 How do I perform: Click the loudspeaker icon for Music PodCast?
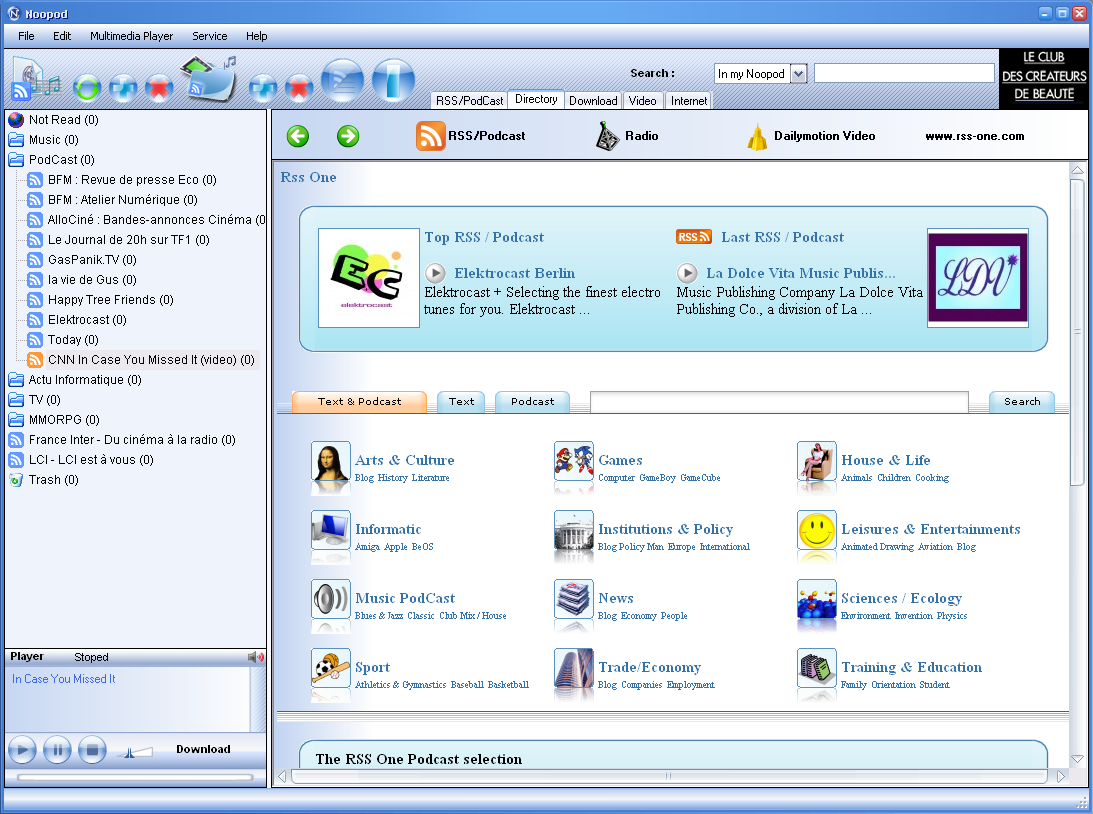click(x=330, y=599)
